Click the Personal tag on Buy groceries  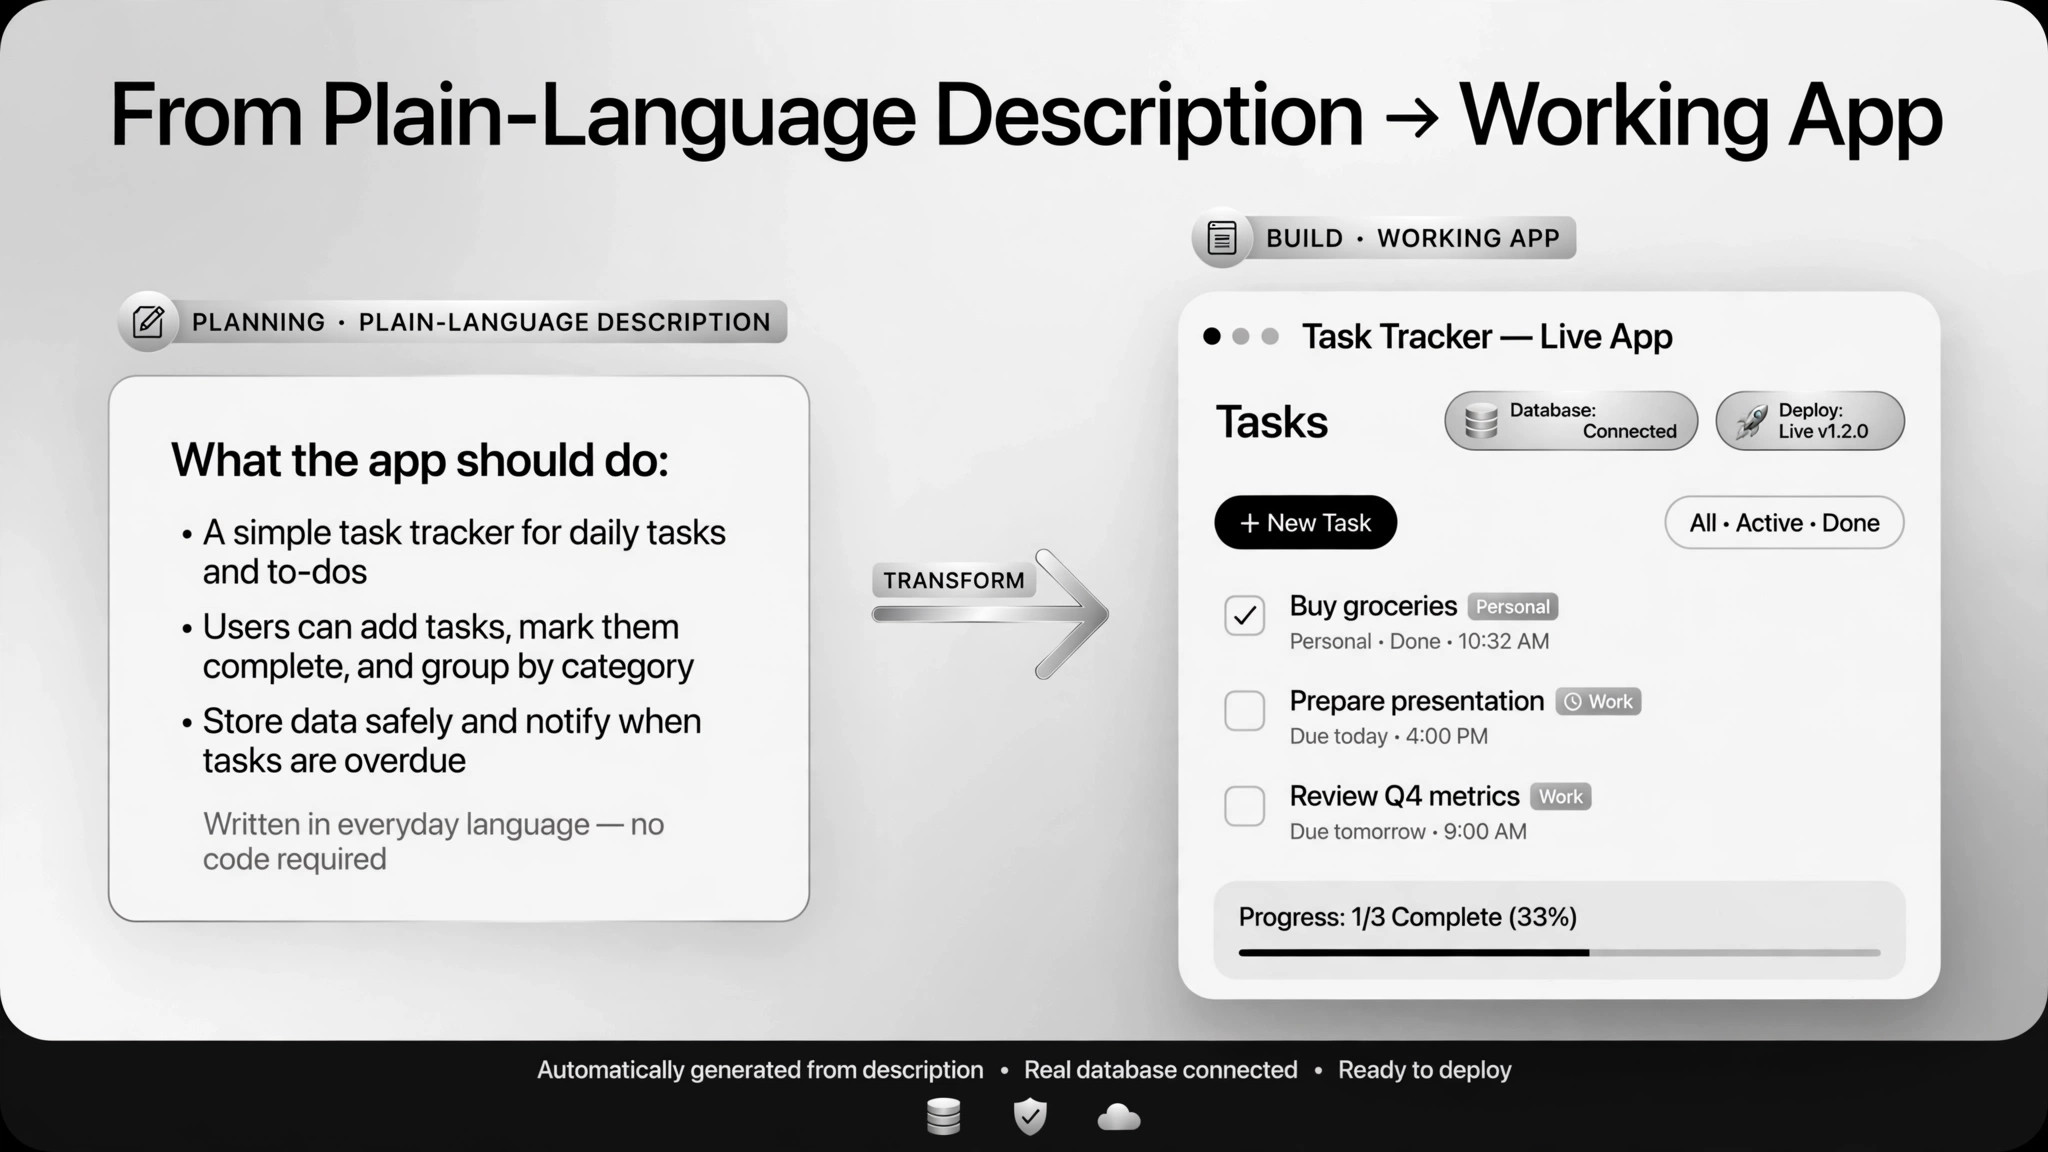point(1512,607)
